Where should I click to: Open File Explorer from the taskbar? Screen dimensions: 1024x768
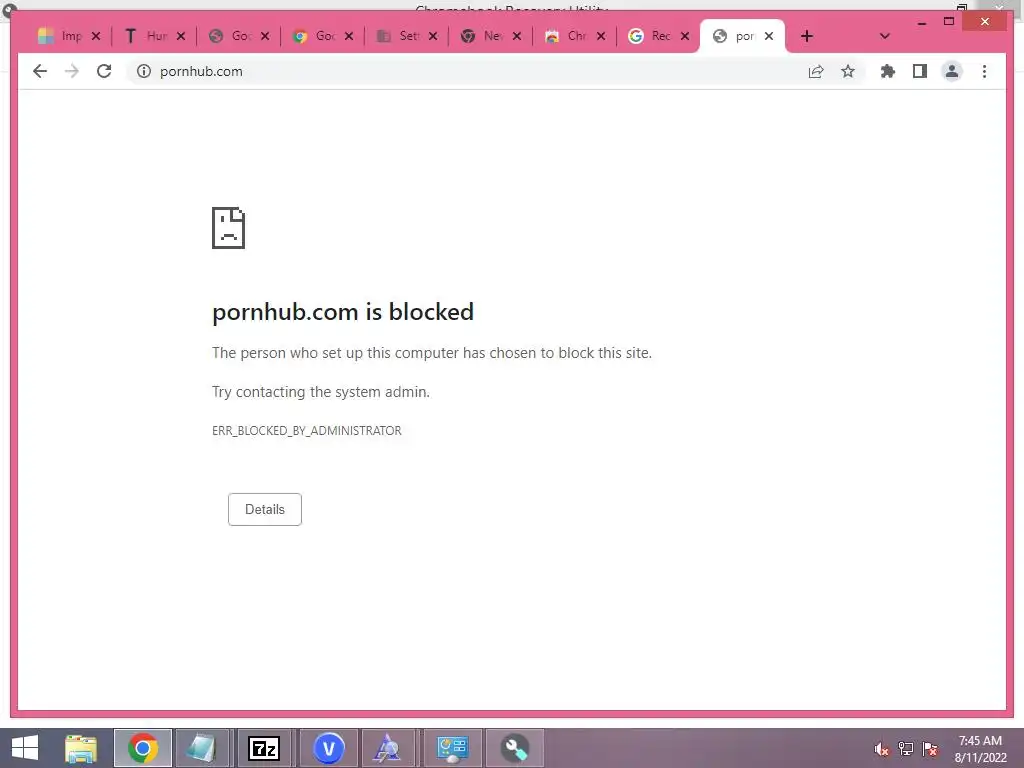pos(81,748)
